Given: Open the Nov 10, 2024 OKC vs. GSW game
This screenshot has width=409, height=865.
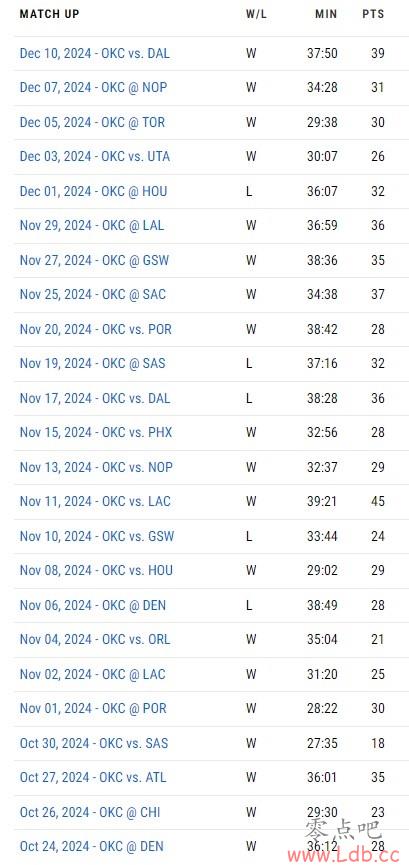Looking at the screenshot, I should 97,536.
